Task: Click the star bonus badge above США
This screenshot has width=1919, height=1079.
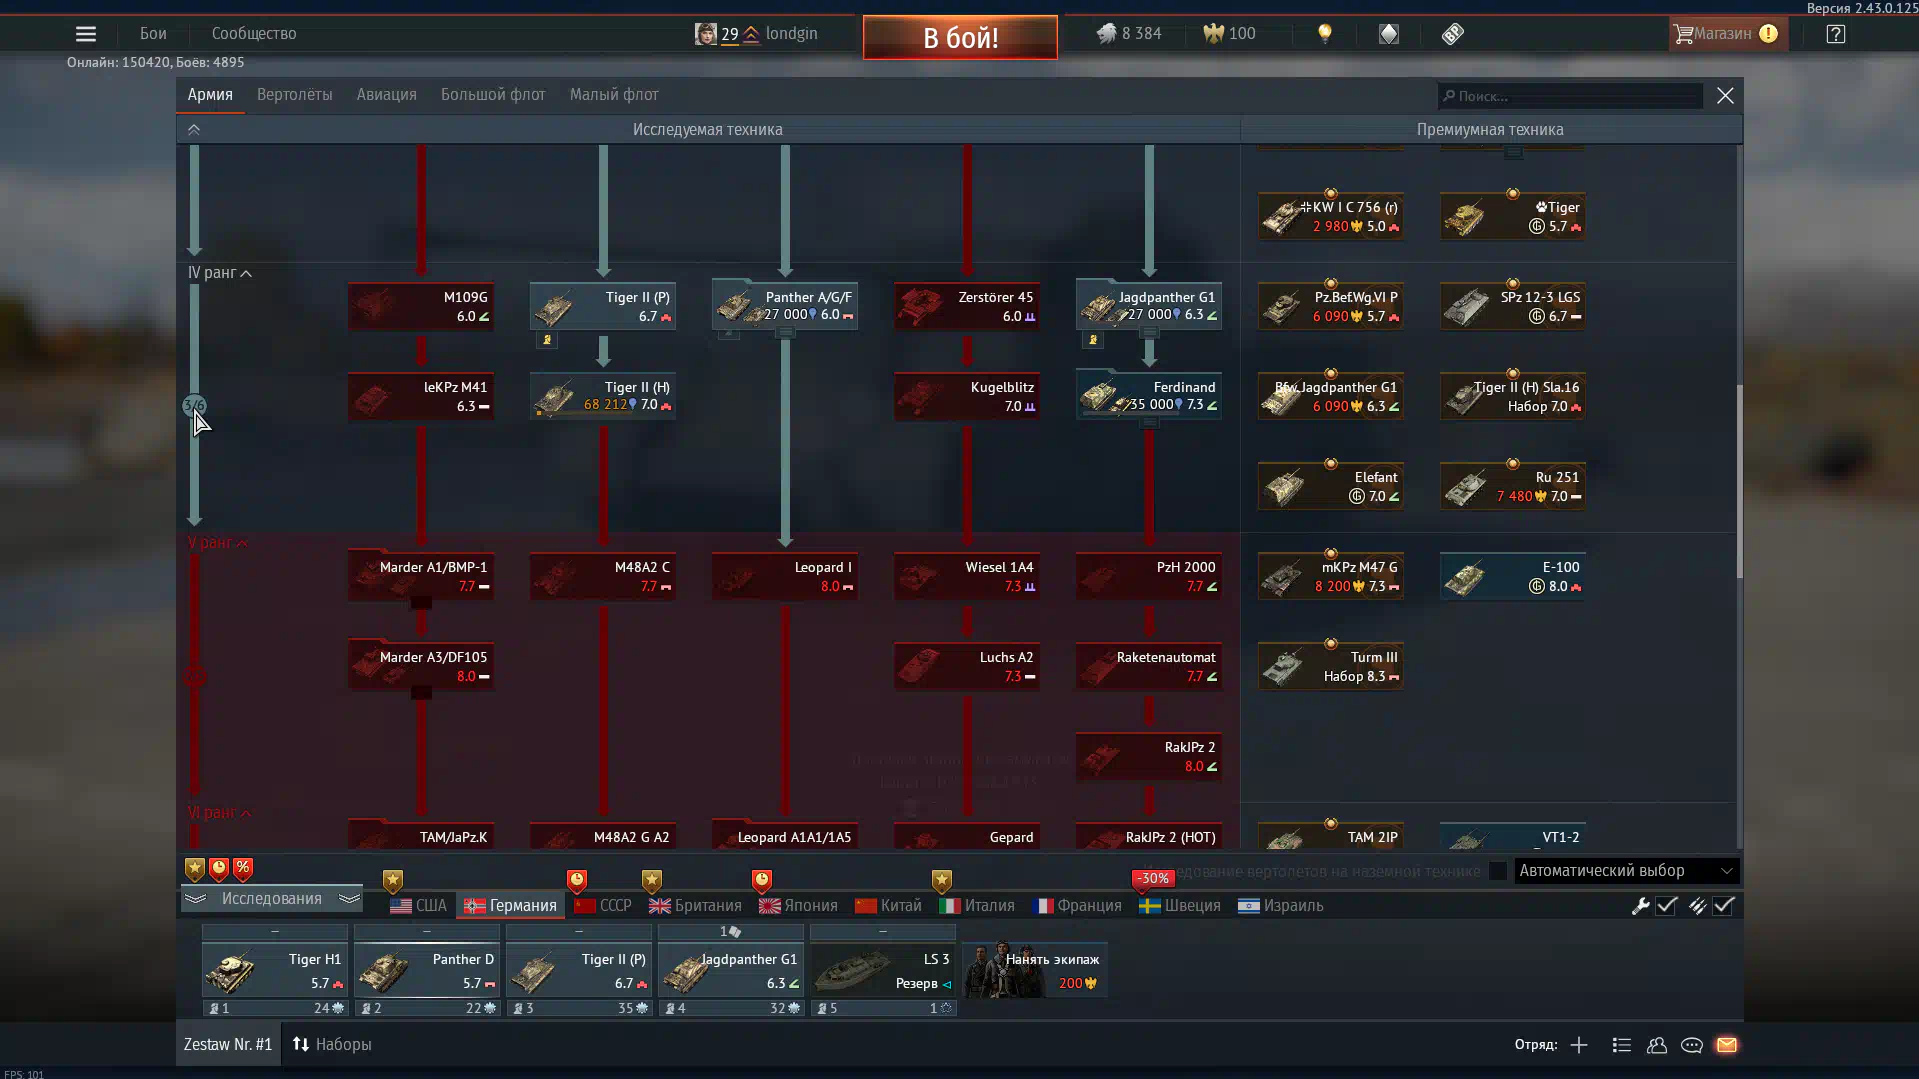Action: click(393, 881)
